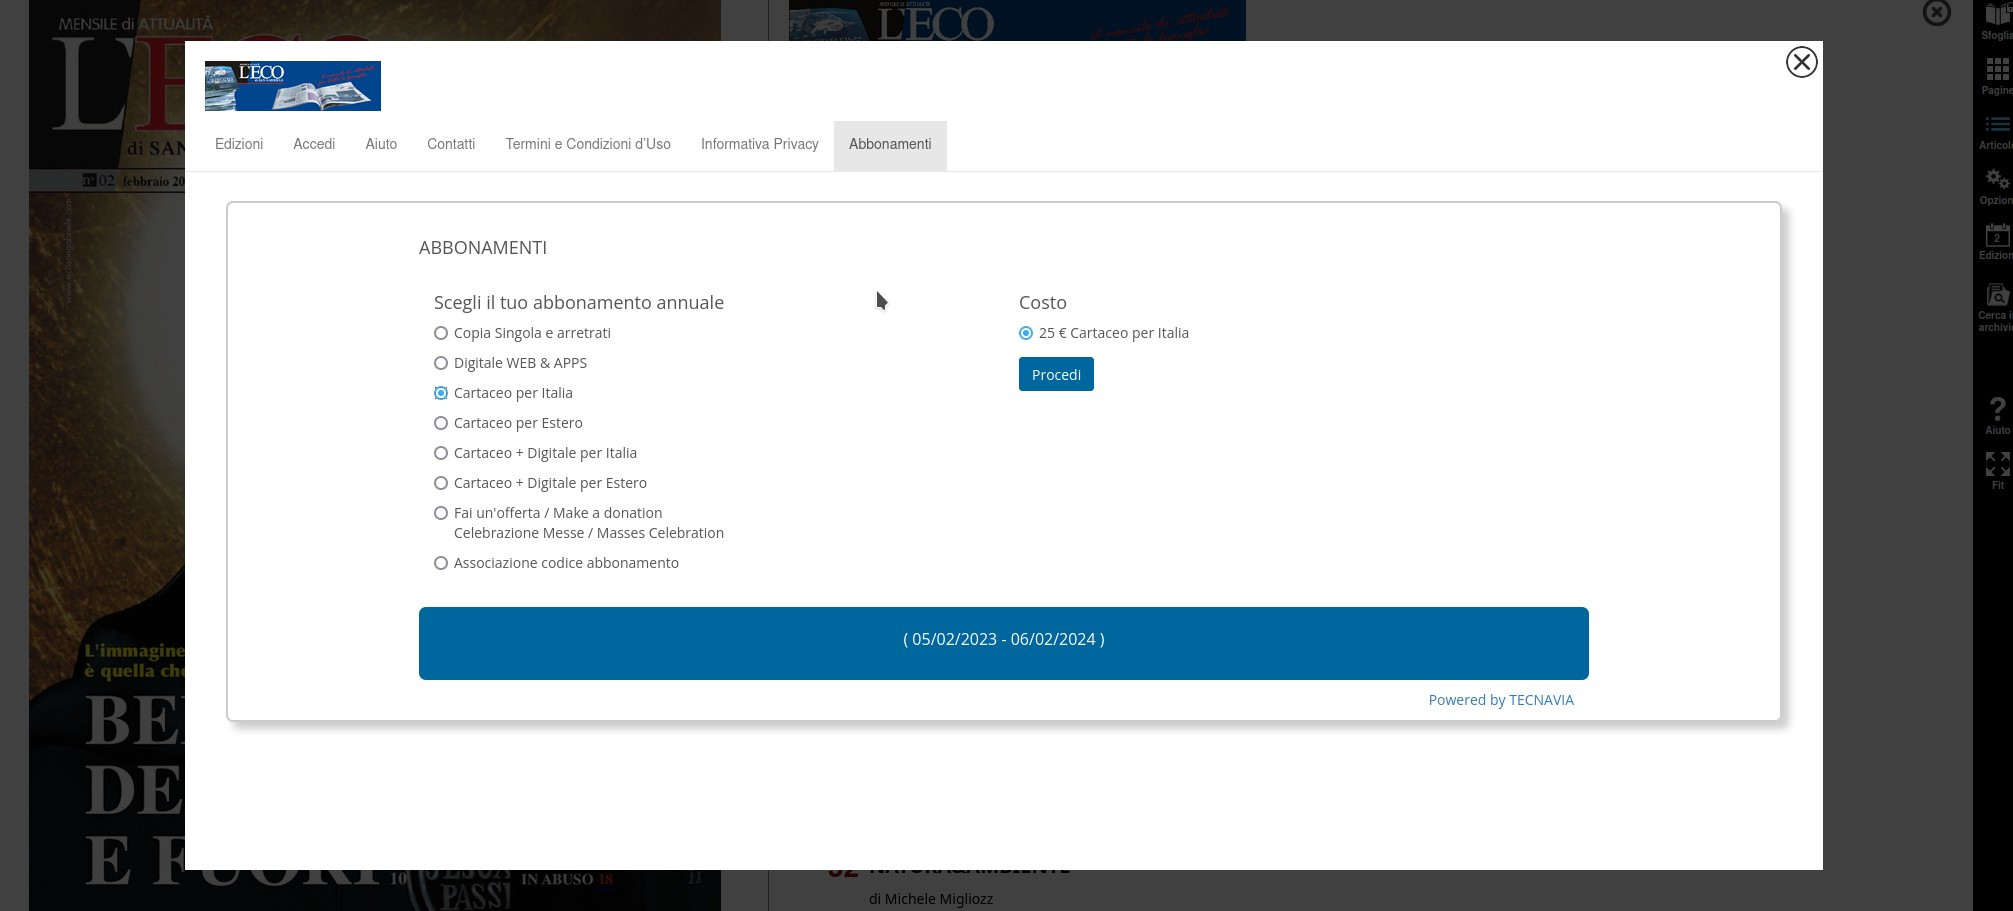The image size is (2013, 911).
Task: Open the Contatti tab
Action: (x=451, y=144)
